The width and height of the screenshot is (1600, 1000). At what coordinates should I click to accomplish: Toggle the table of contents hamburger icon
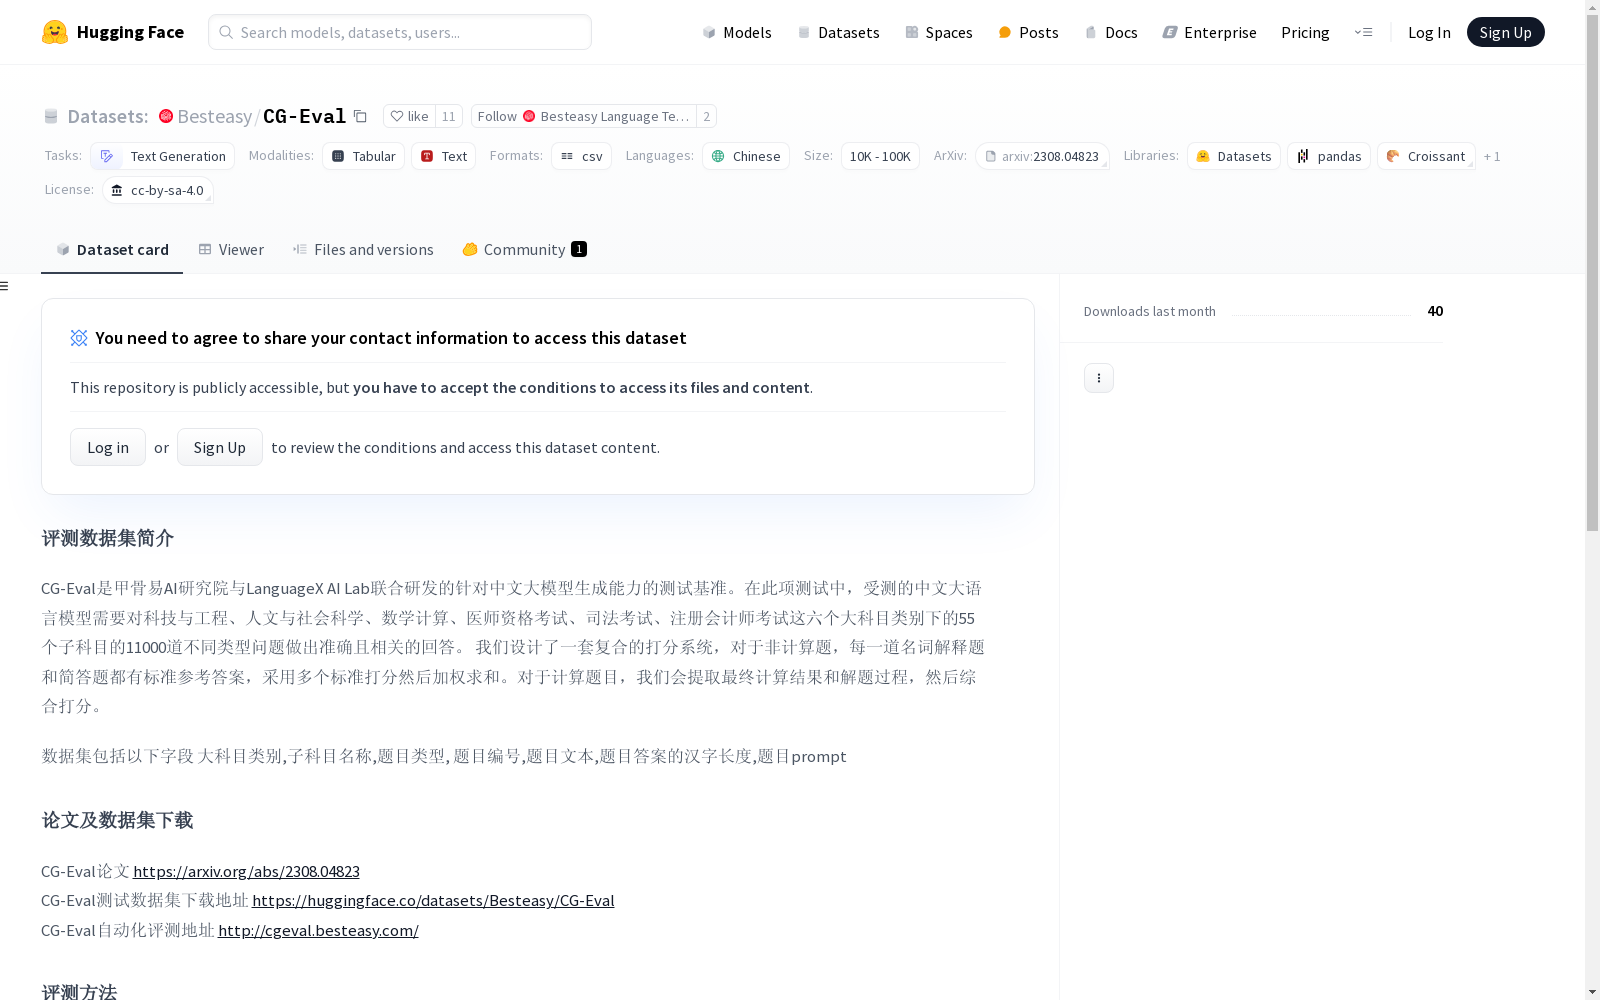pos(5,286)
